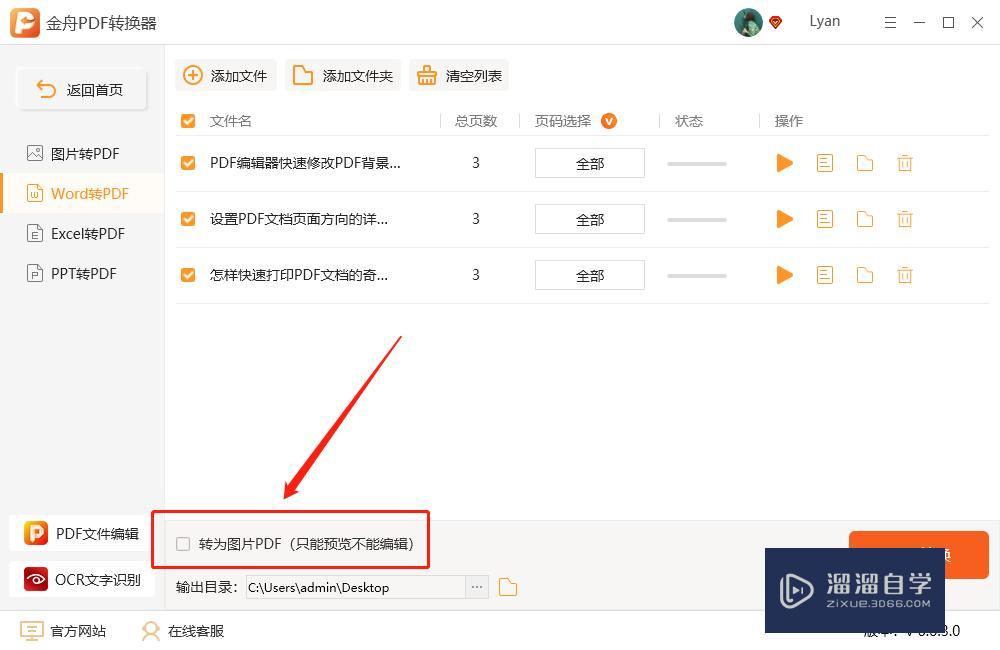
Task: Delete the 设置PDF文档页面方向 file from list
Action: (x=905, y=219)
